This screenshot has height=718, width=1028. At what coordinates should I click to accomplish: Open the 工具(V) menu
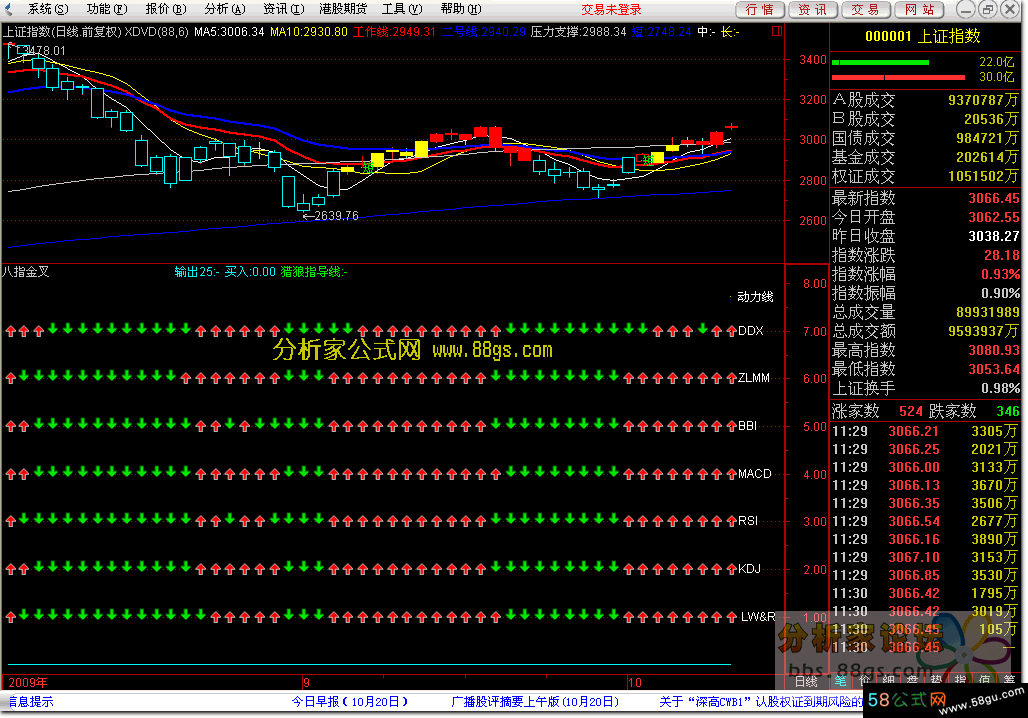[402, 9]
